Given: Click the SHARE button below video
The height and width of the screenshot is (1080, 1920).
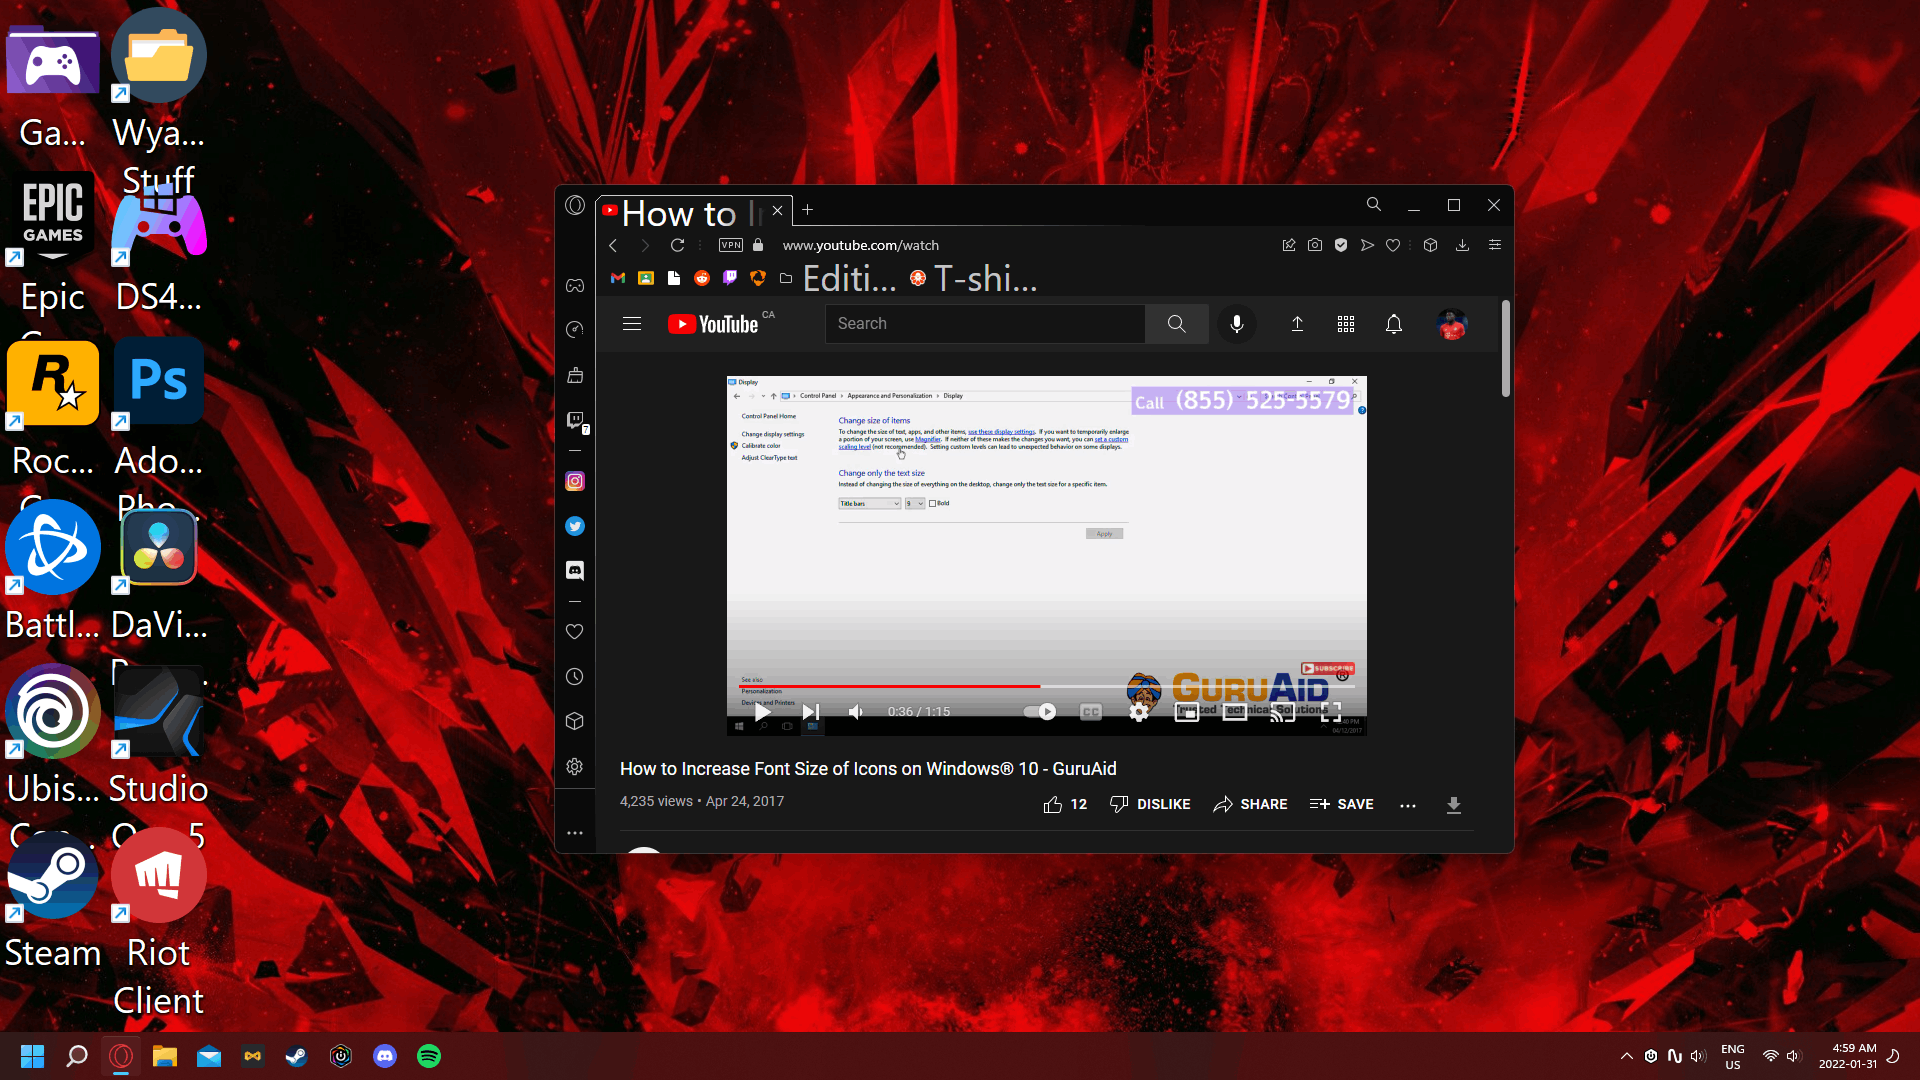Looking at the screenshot, I should coord(1250,804).
